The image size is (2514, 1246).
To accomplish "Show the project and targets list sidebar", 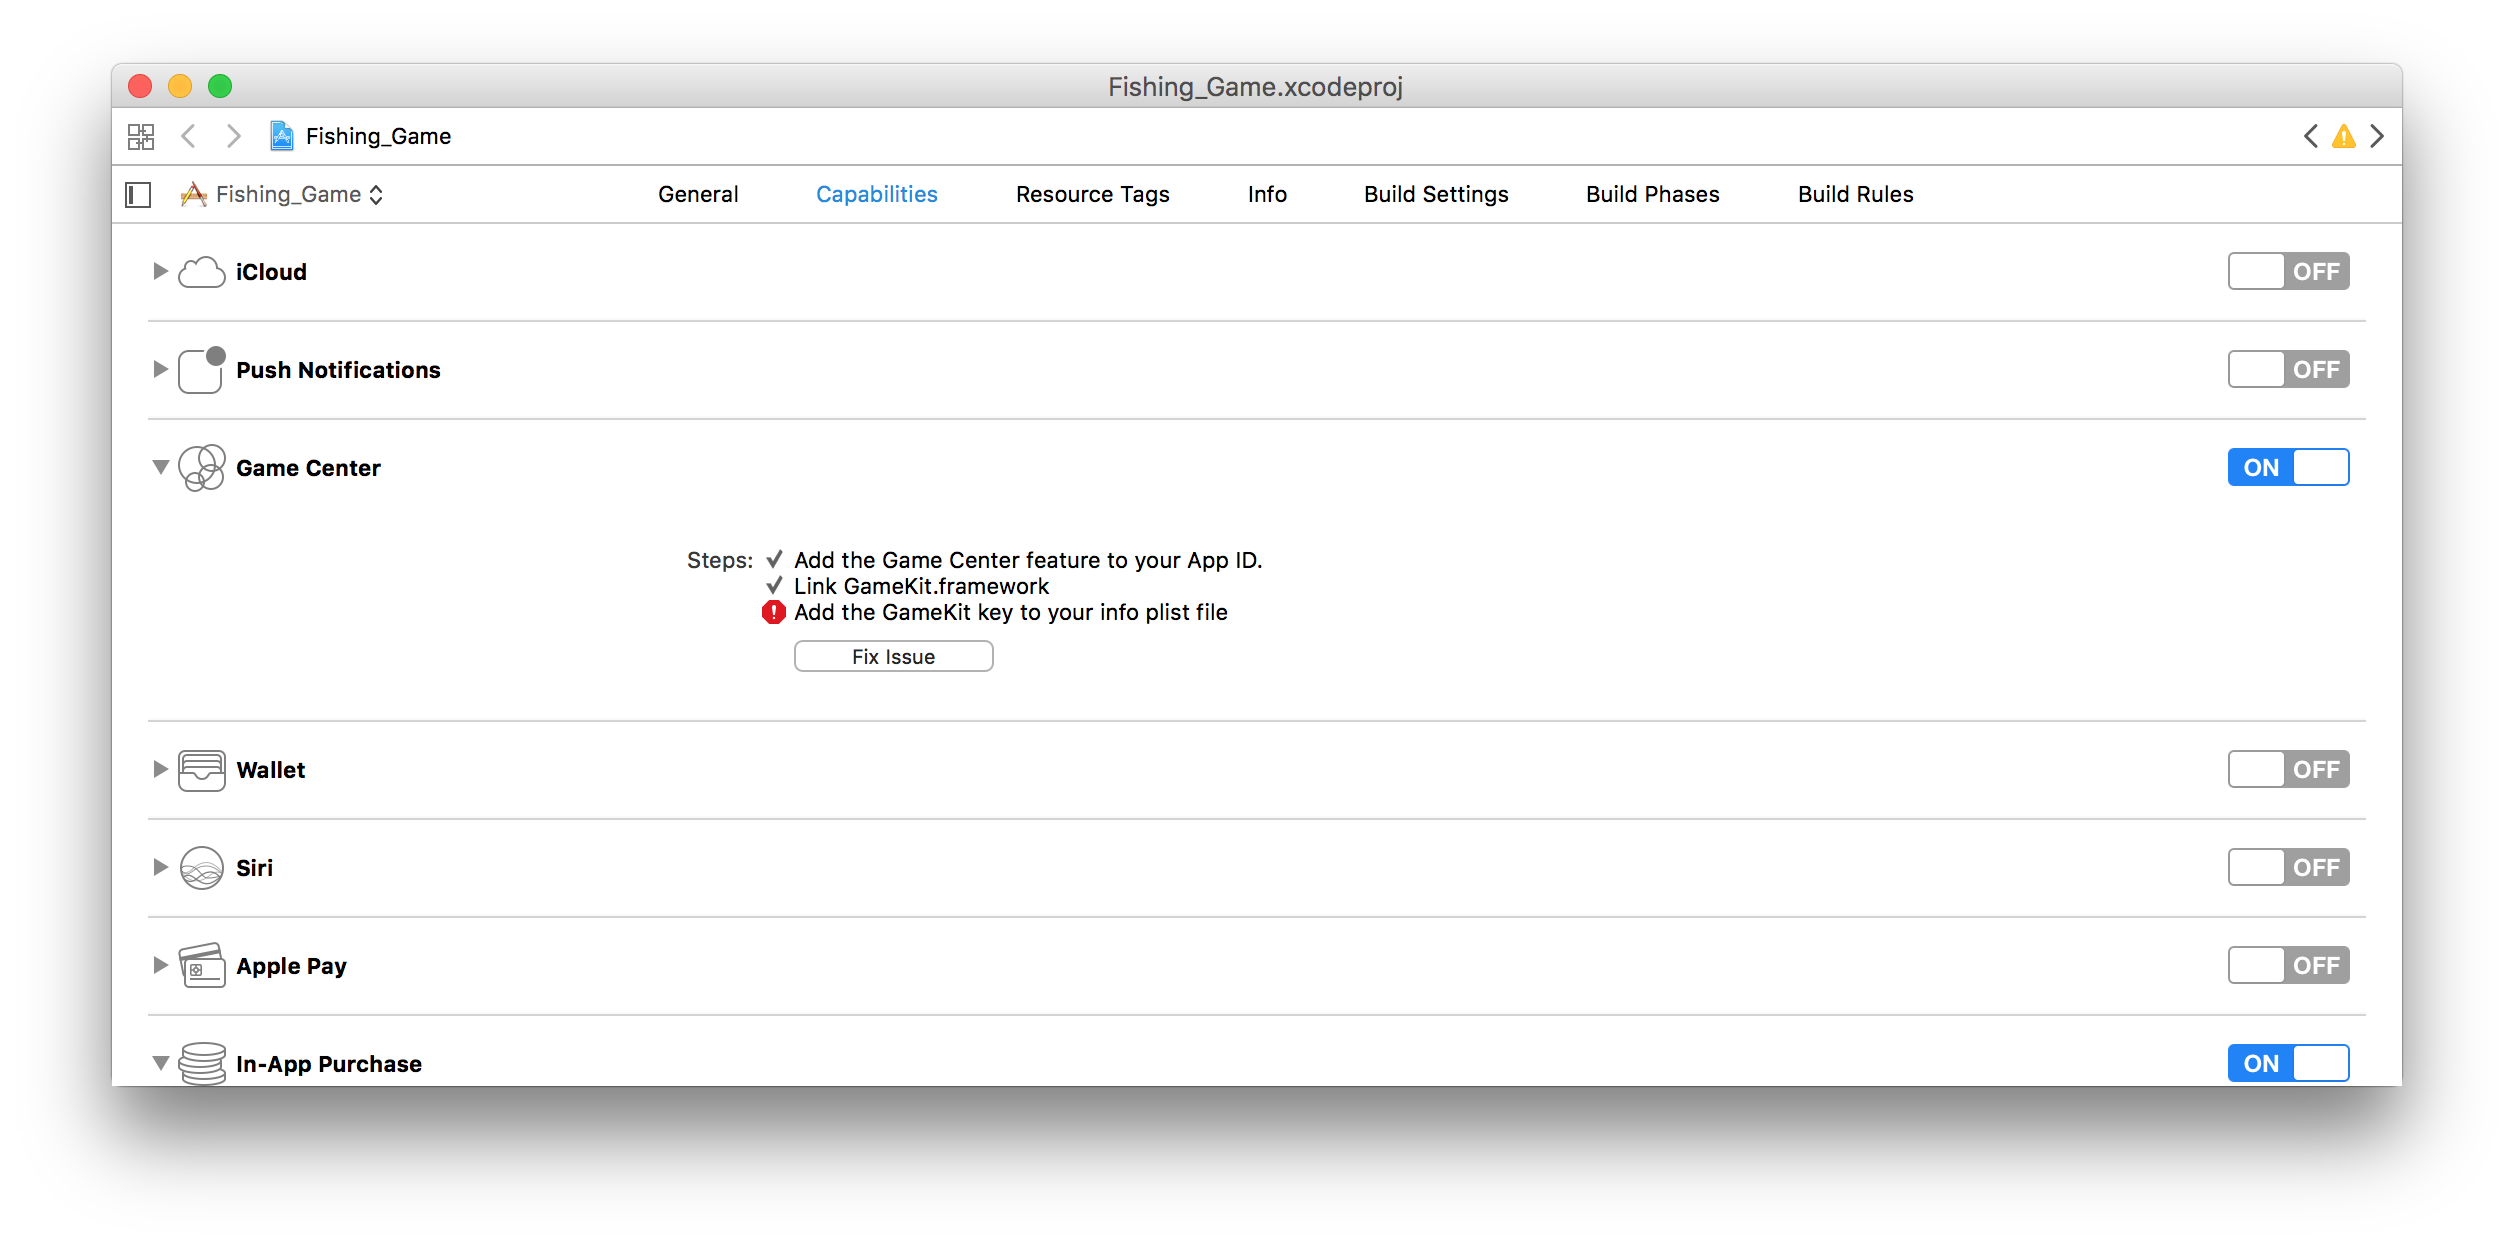I will (138, 194).
